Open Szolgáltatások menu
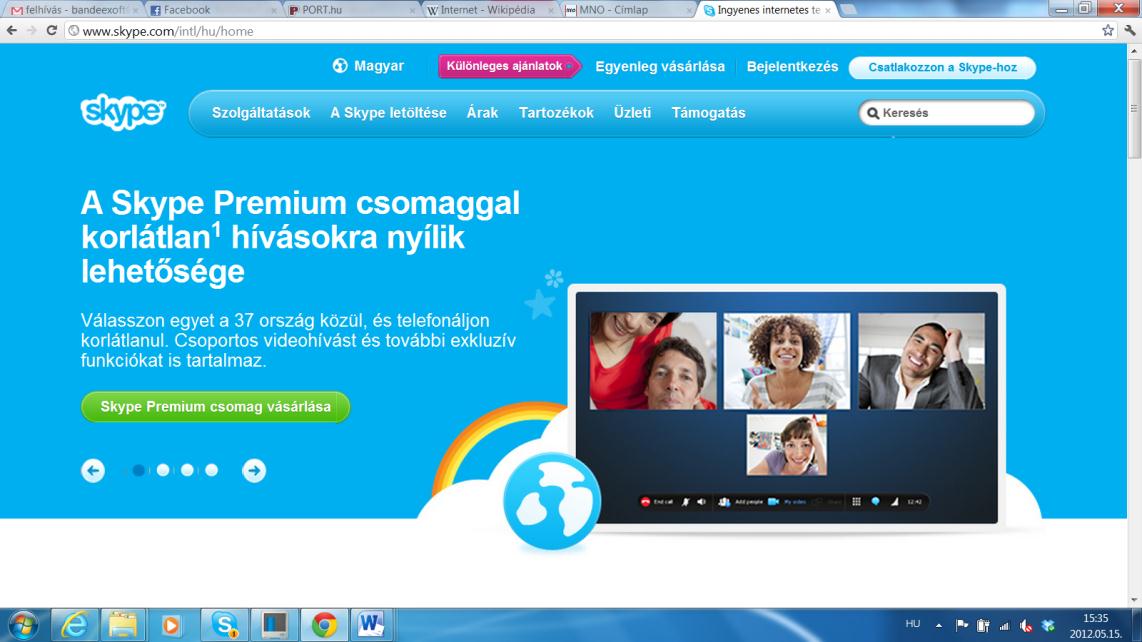1142x642 pixels. [261, 113]
